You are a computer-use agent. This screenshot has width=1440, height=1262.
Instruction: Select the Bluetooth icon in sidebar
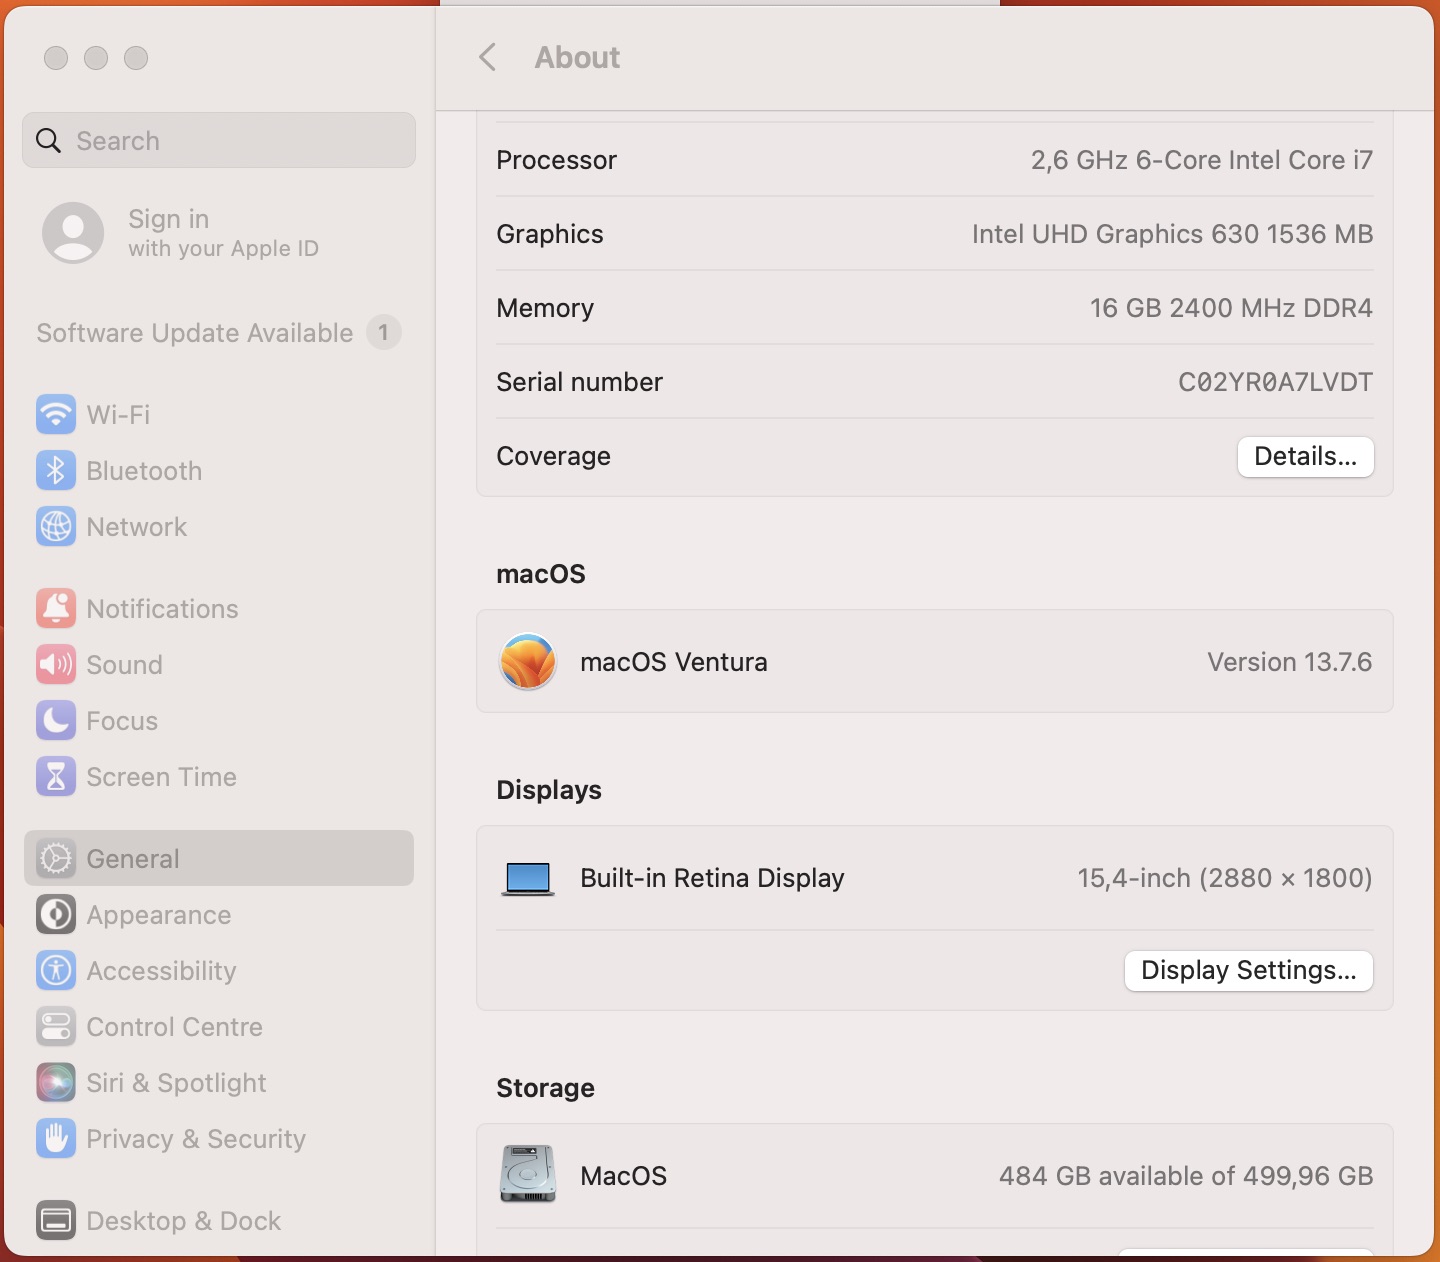pos(56,470)
